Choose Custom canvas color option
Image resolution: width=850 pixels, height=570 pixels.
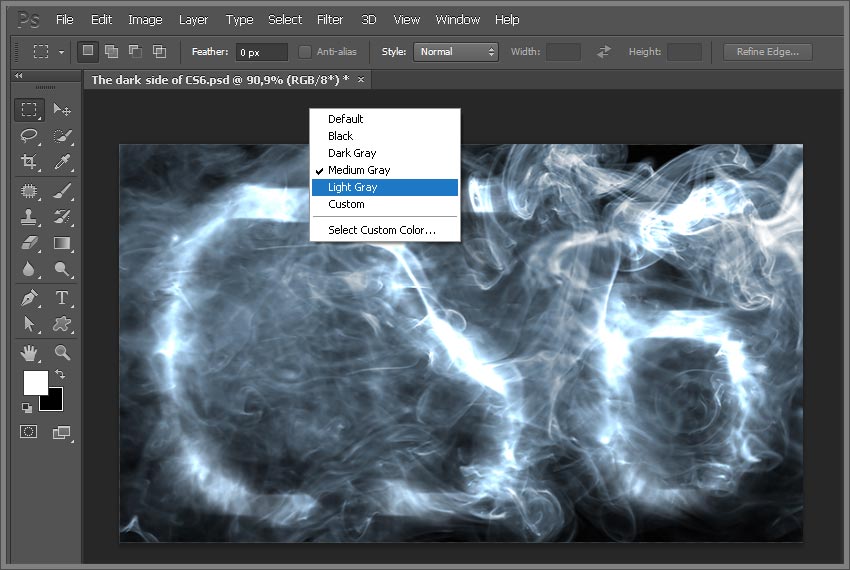pos(385,204)
